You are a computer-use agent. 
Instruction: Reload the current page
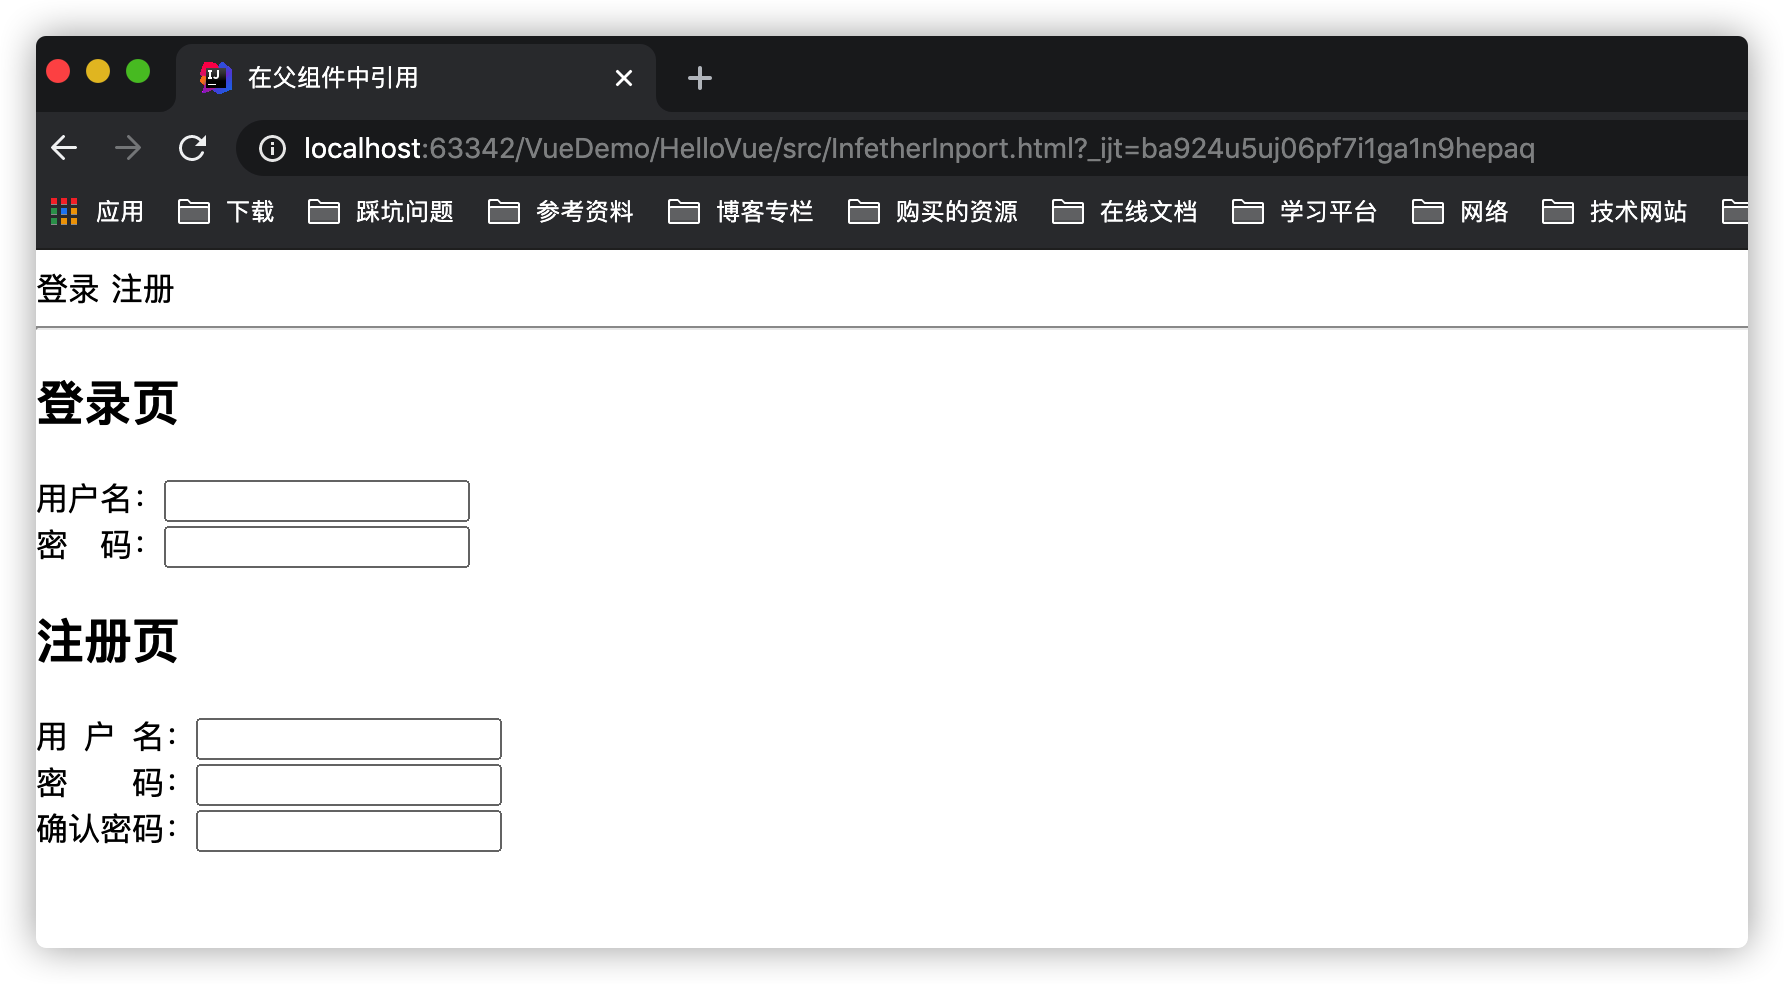[x=192, y=148]
